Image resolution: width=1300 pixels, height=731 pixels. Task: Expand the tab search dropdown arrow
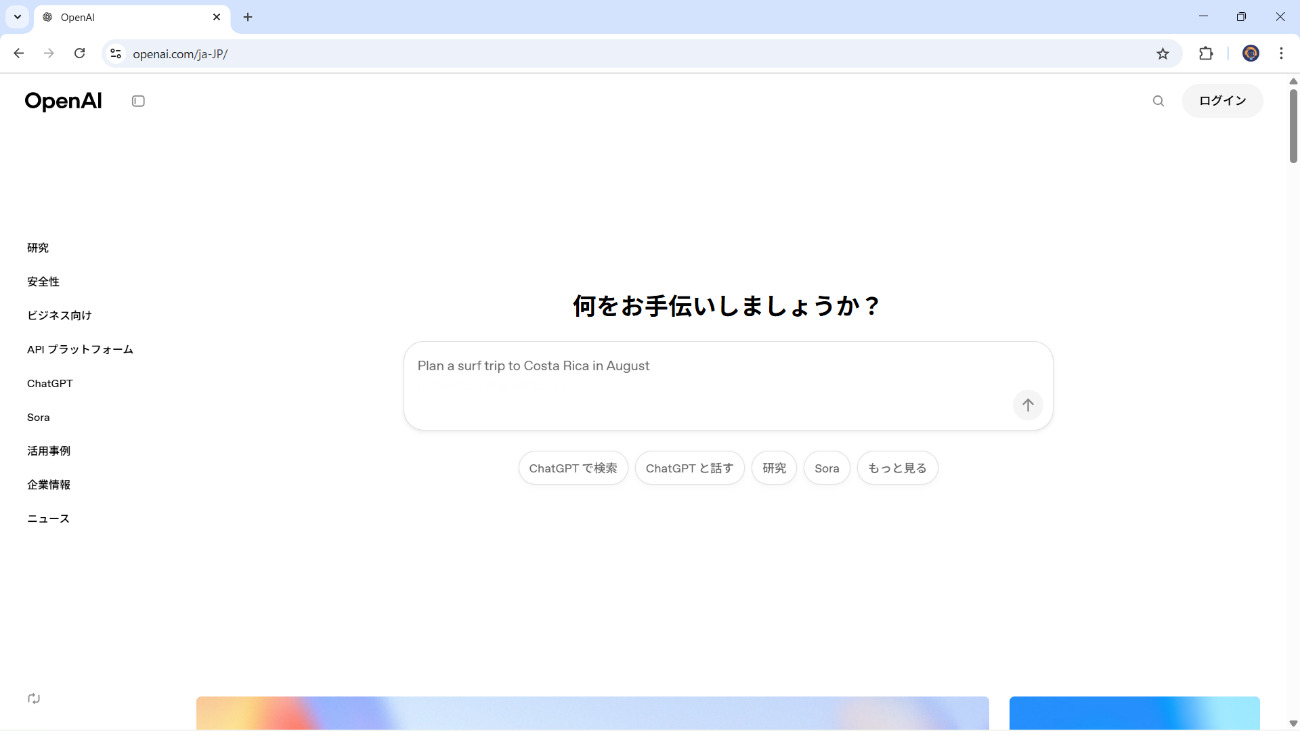(17, 17)
